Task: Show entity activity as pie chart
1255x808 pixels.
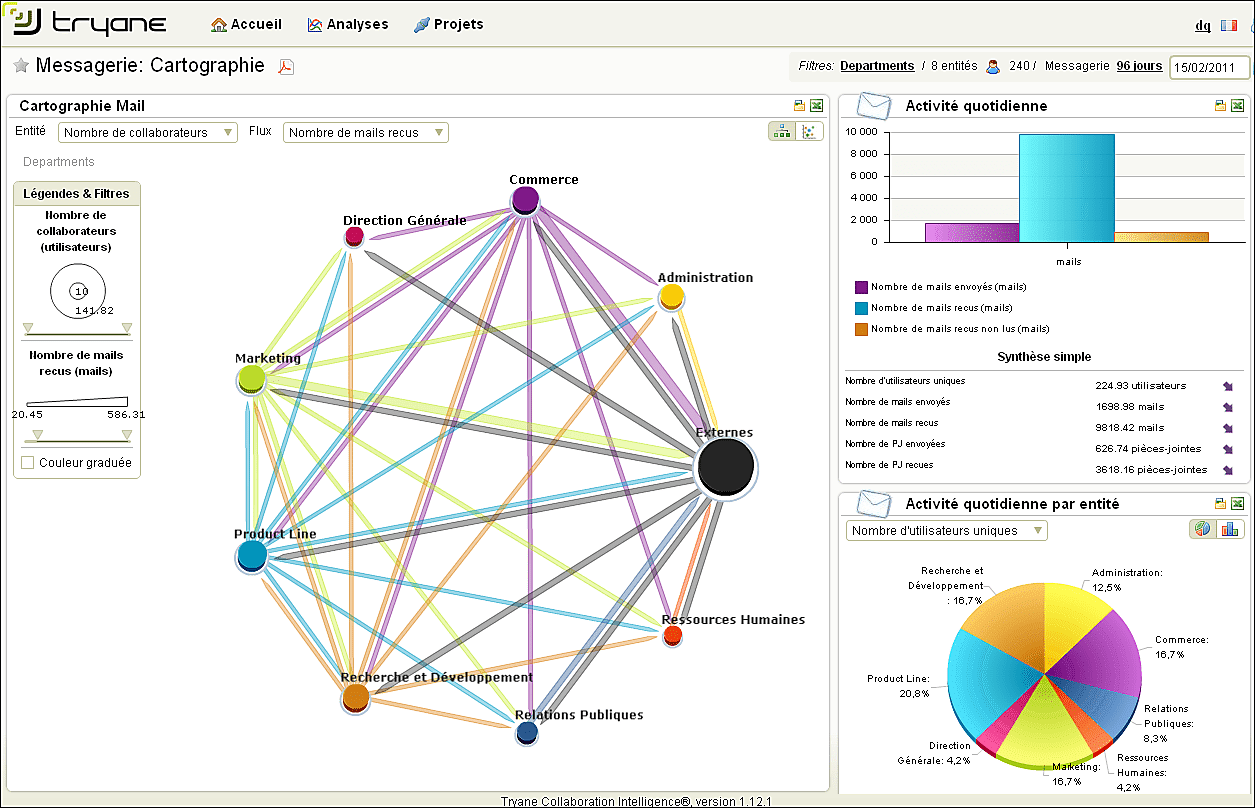Action: pos(1203,529)
